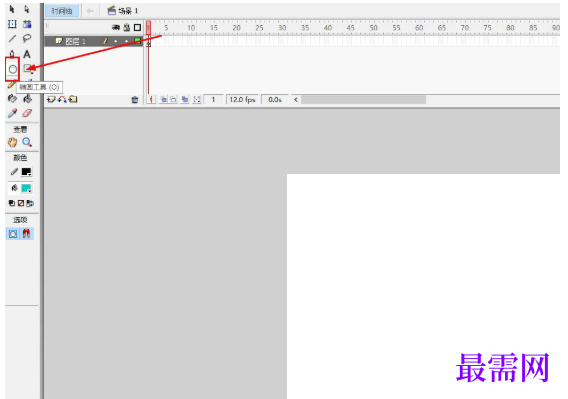Click the Center Frame button

[x=151, y=99]
